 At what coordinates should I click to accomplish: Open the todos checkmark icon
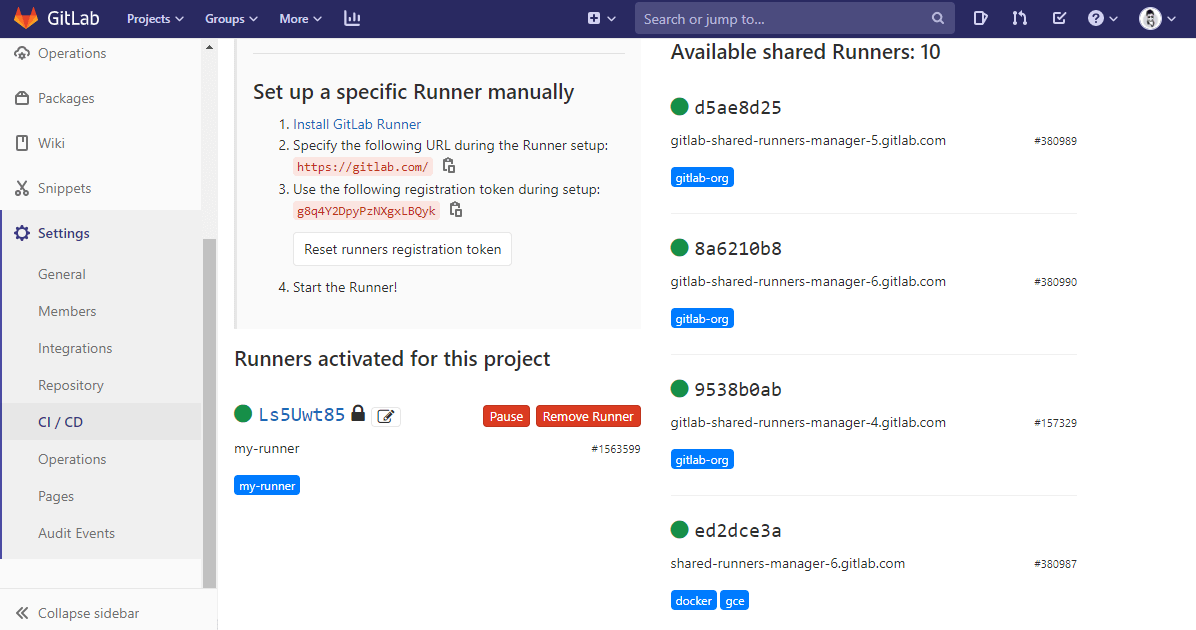(1059, 17)
